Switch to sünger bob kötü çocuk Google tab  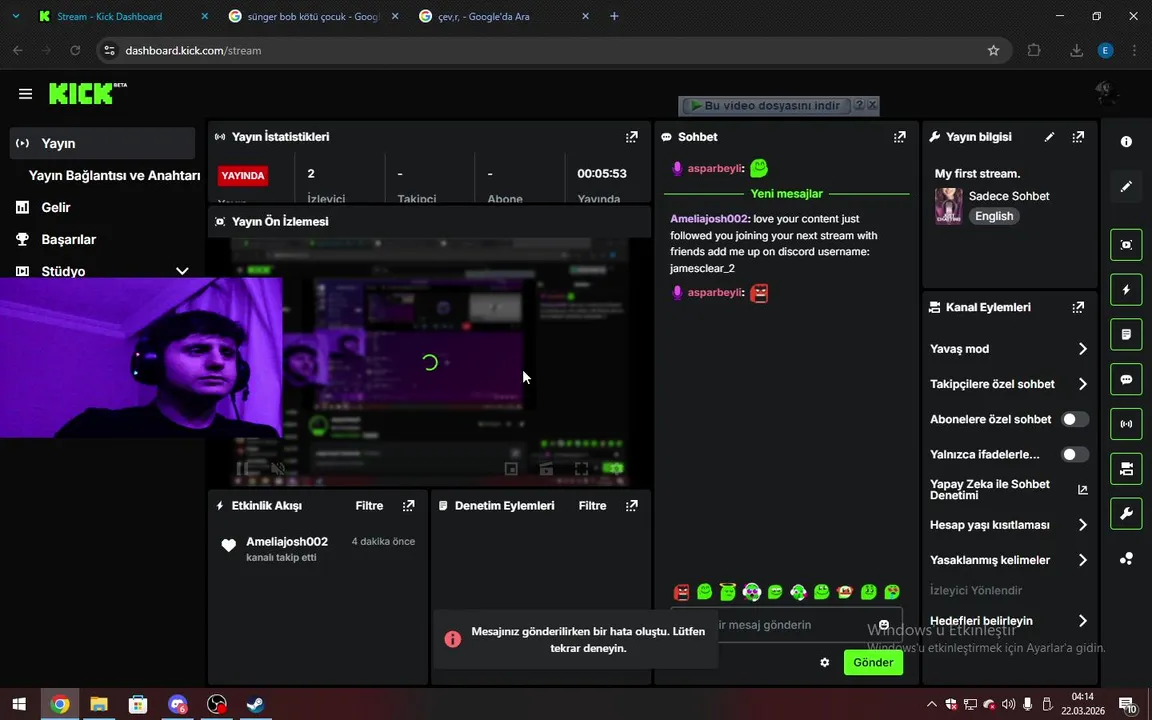click(x=314, y=16)
